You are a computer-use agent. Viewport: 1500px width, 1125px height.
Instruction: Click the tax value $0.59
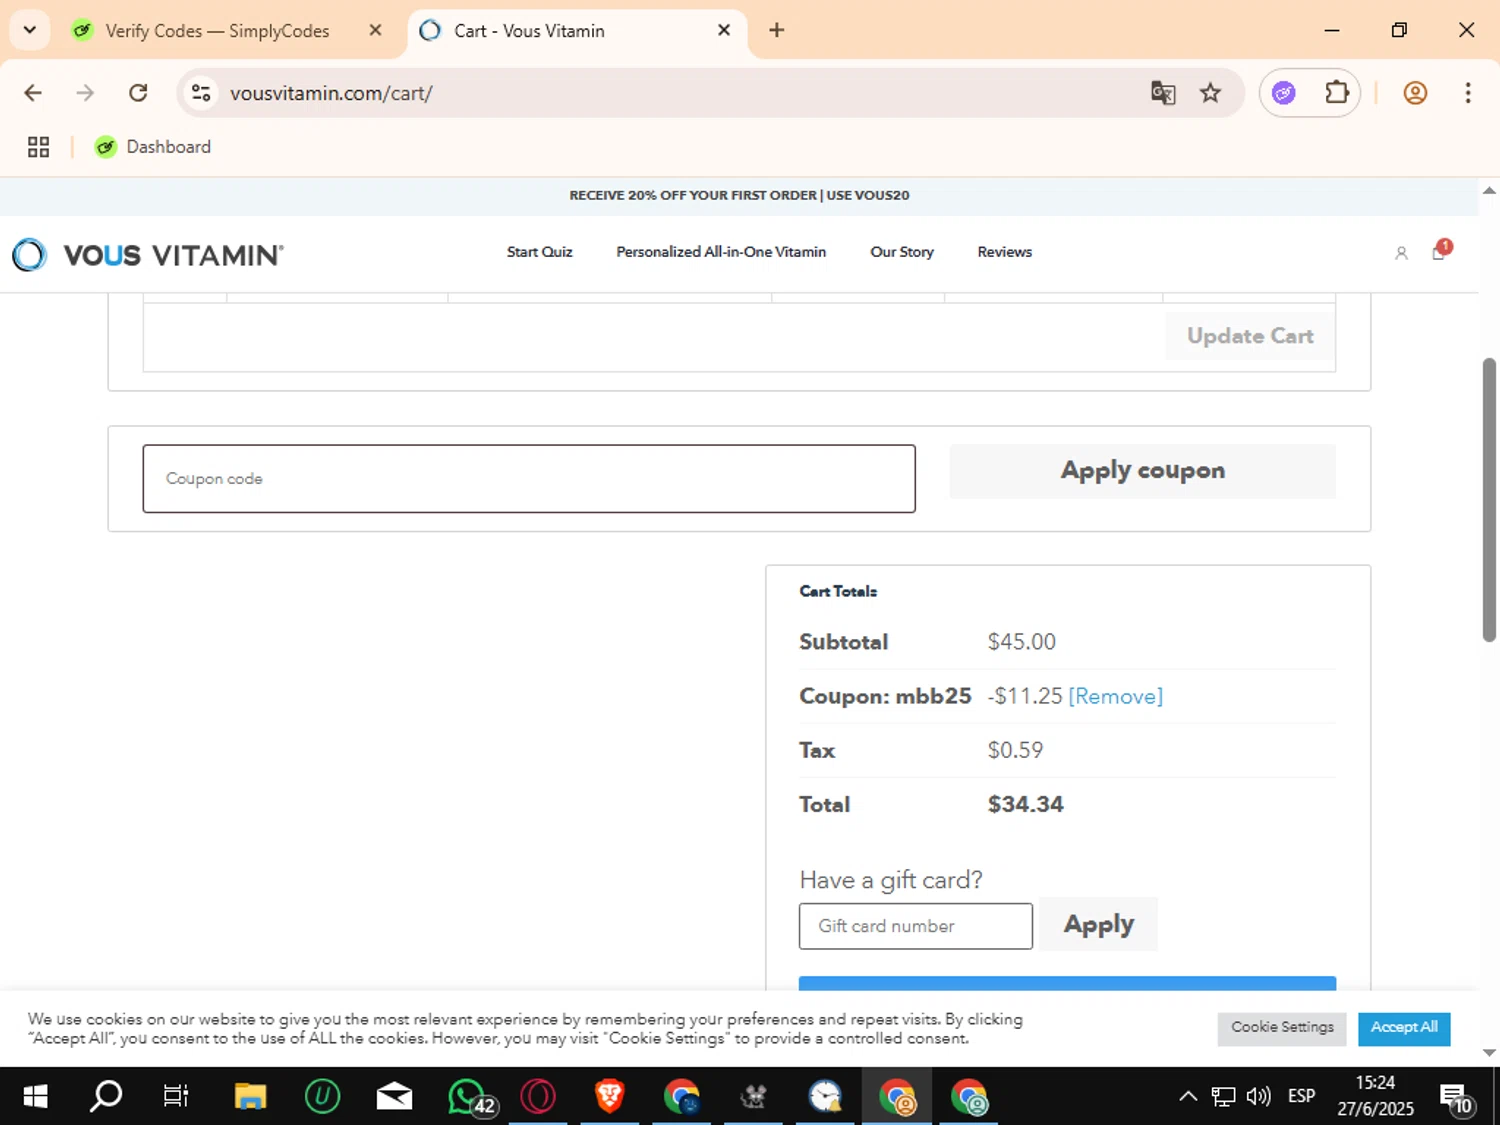pyautogui.click(x=1015, y=750)
